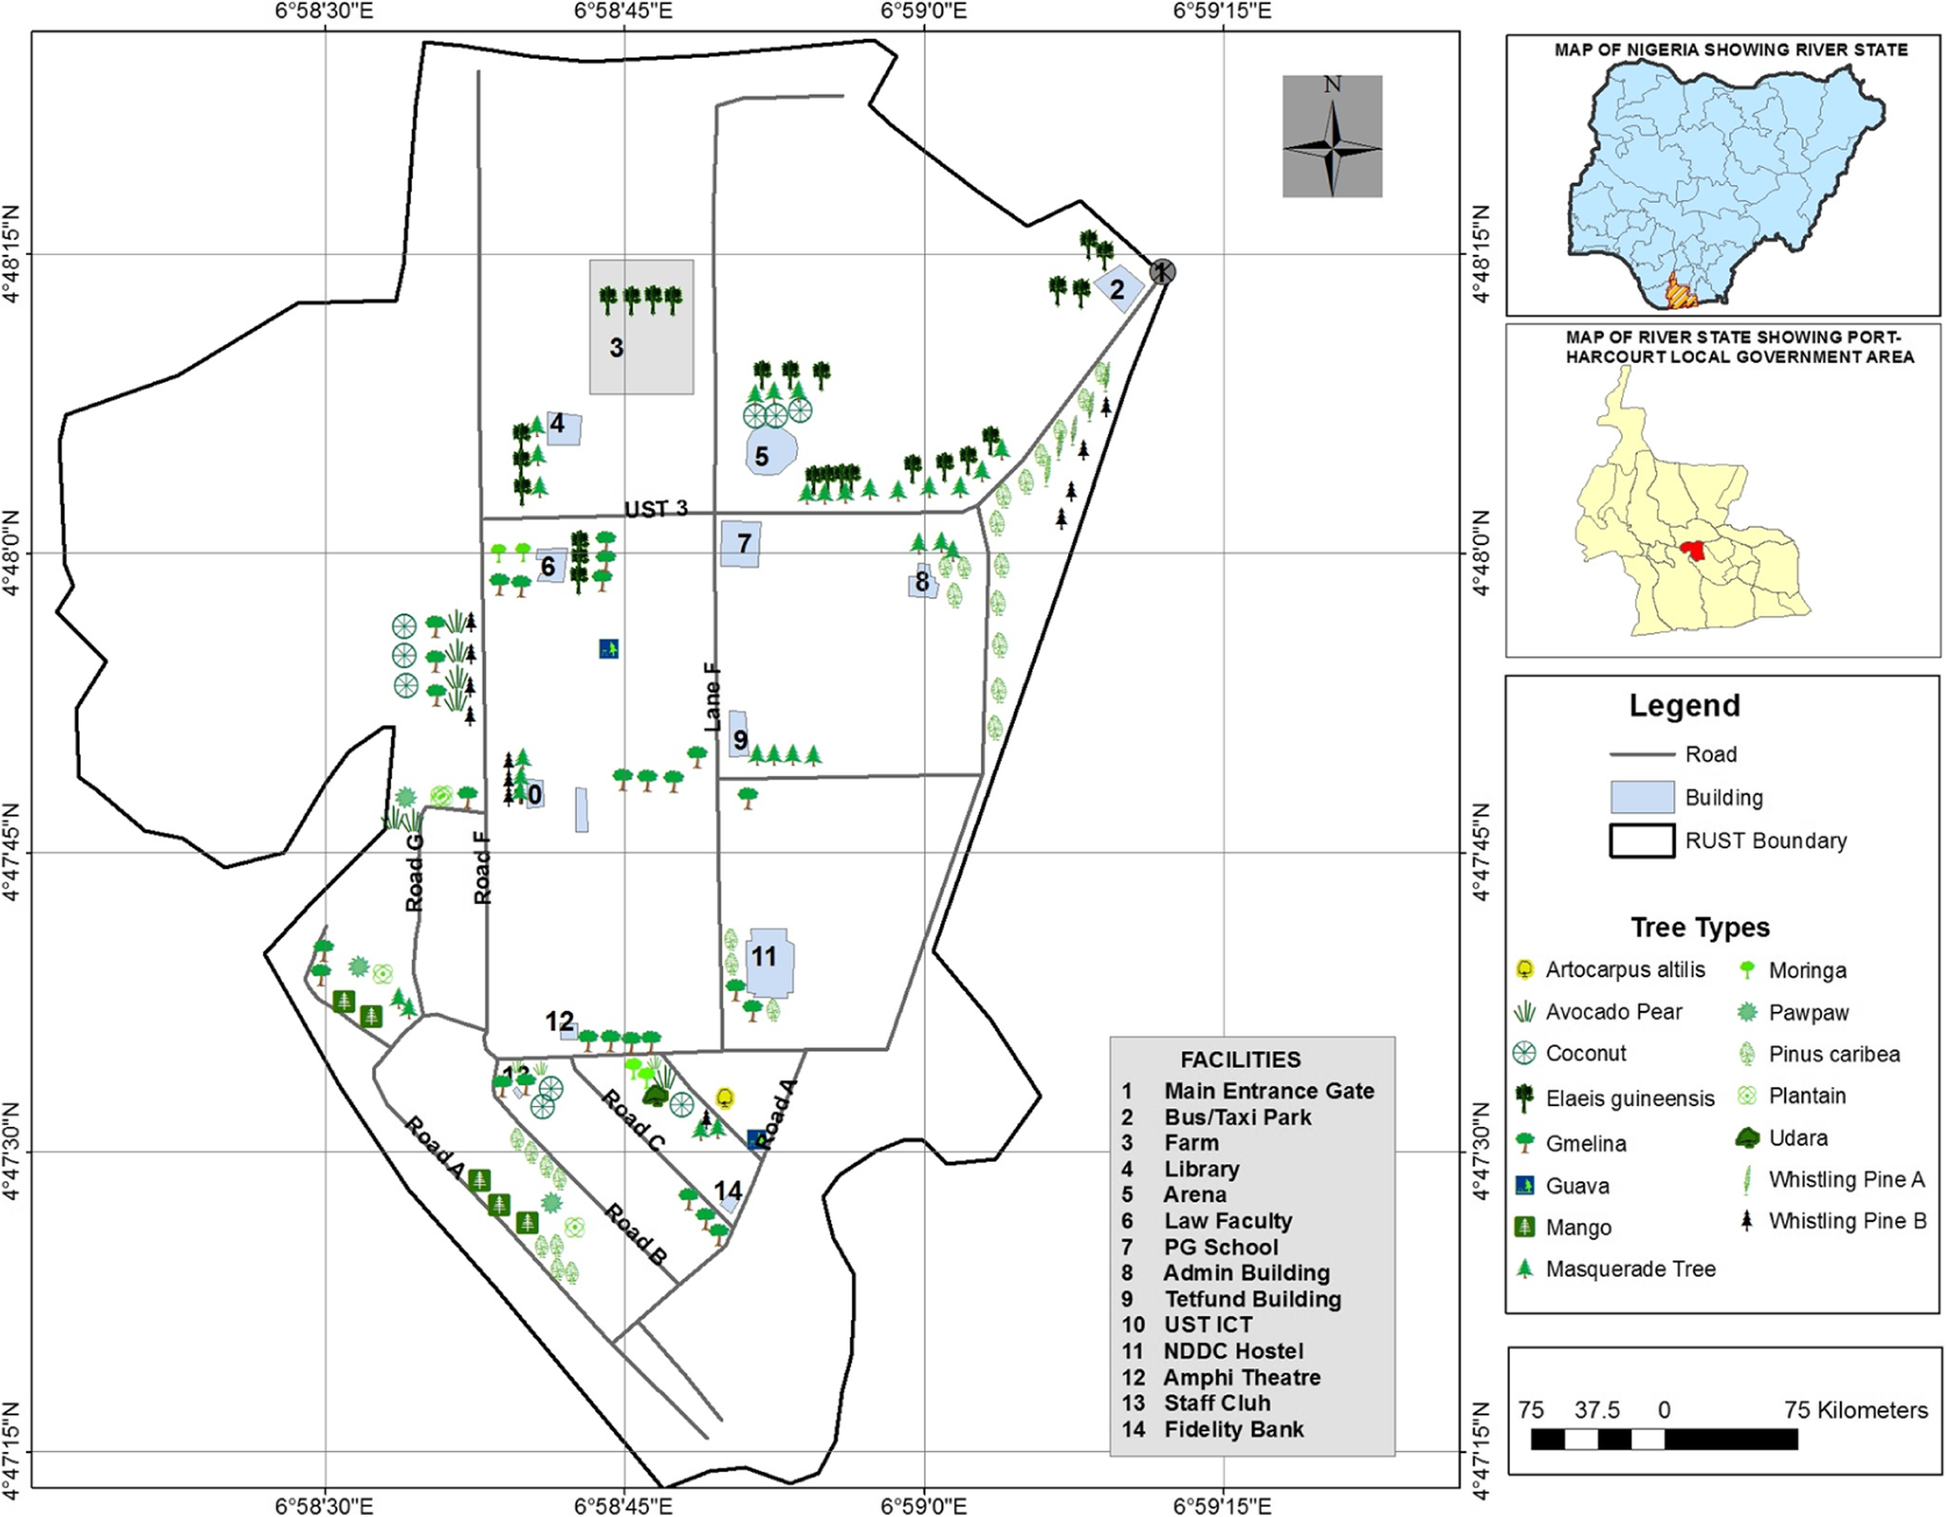The height and width of the screenshot is (1517, 1946).
Task: Click the top 6°58'45"E longitude label
Action: pos(623,11)
